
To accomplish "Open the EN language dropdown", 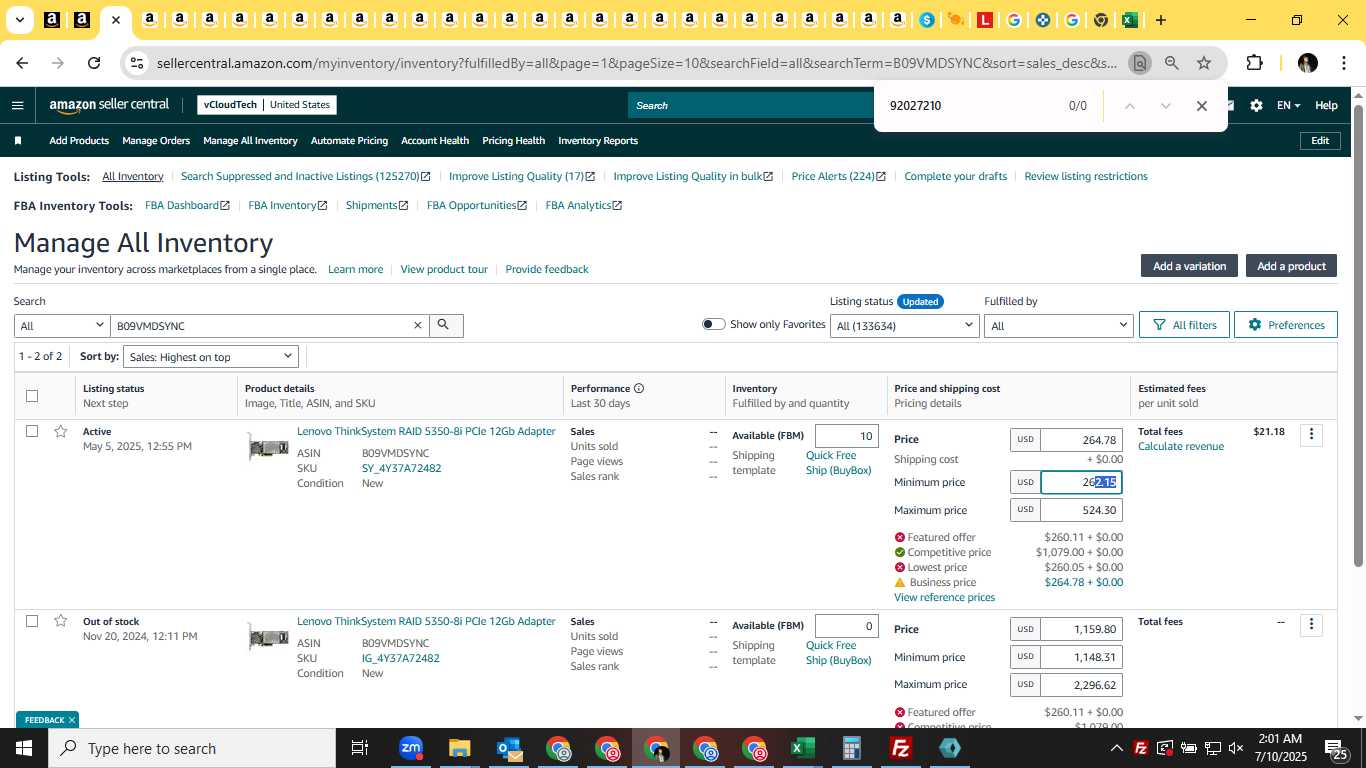I will 1288,105.
